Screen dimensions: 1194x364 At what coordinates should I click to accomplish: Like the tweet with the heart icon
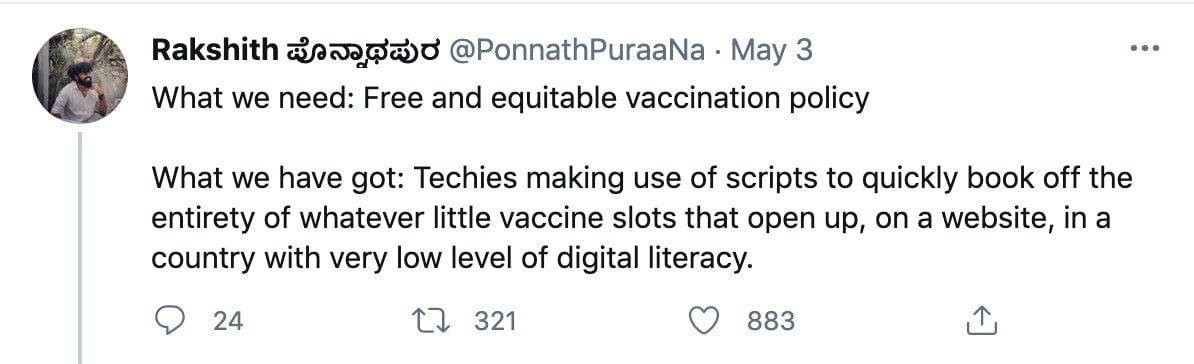tap(704, 321)
